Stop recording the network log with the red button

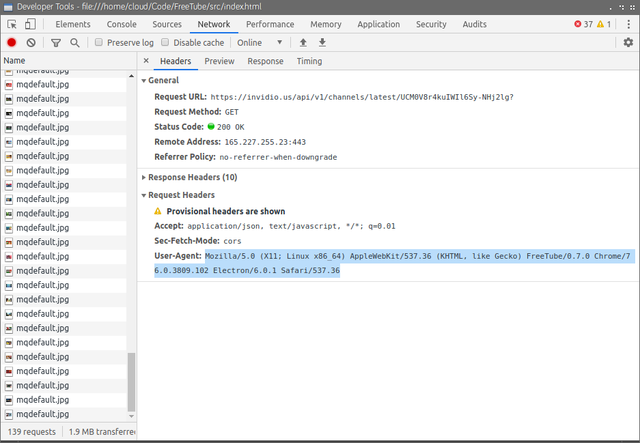click(x=11, y=42)
